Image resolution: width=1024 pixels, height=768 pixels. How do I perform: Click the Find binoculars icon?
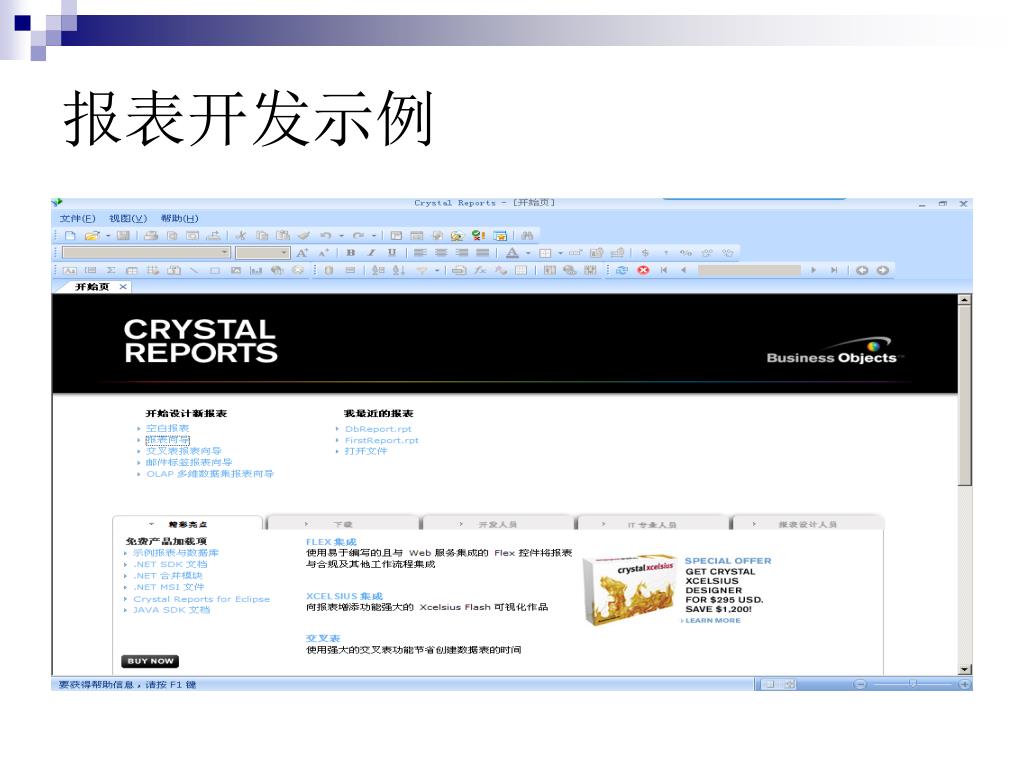pos(527,236)
